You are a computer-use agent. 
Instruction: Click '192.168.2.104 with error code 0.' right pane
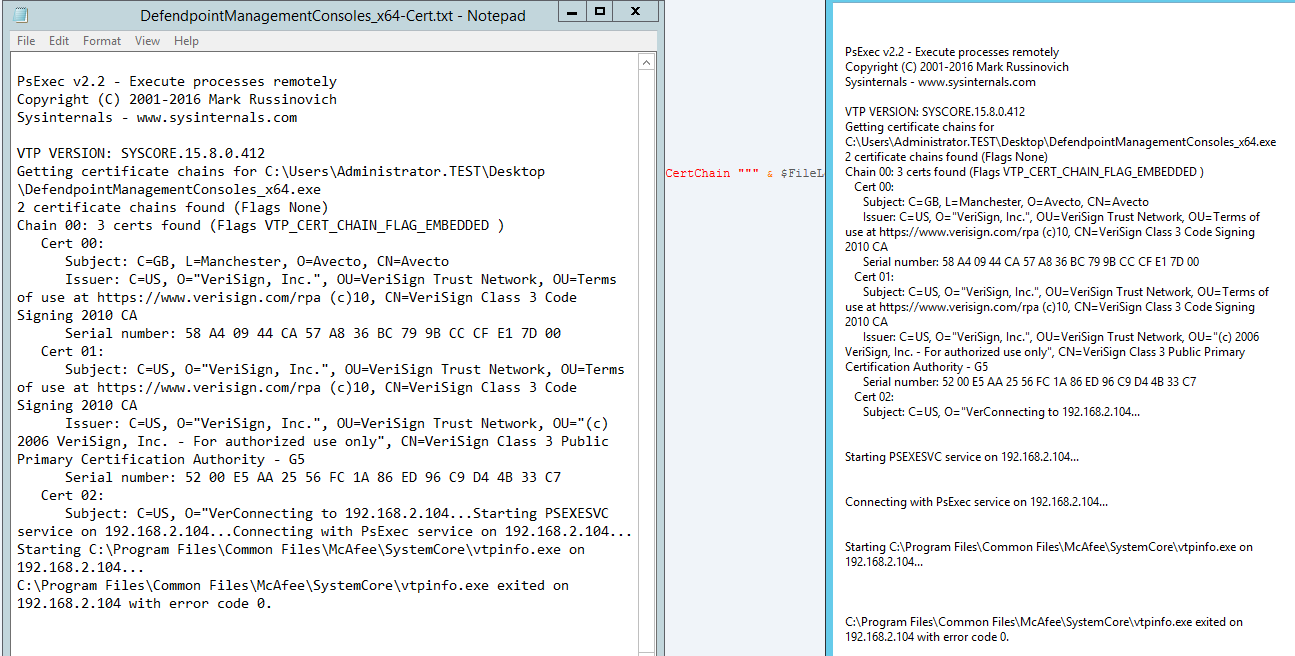click(x=927, y=637)
